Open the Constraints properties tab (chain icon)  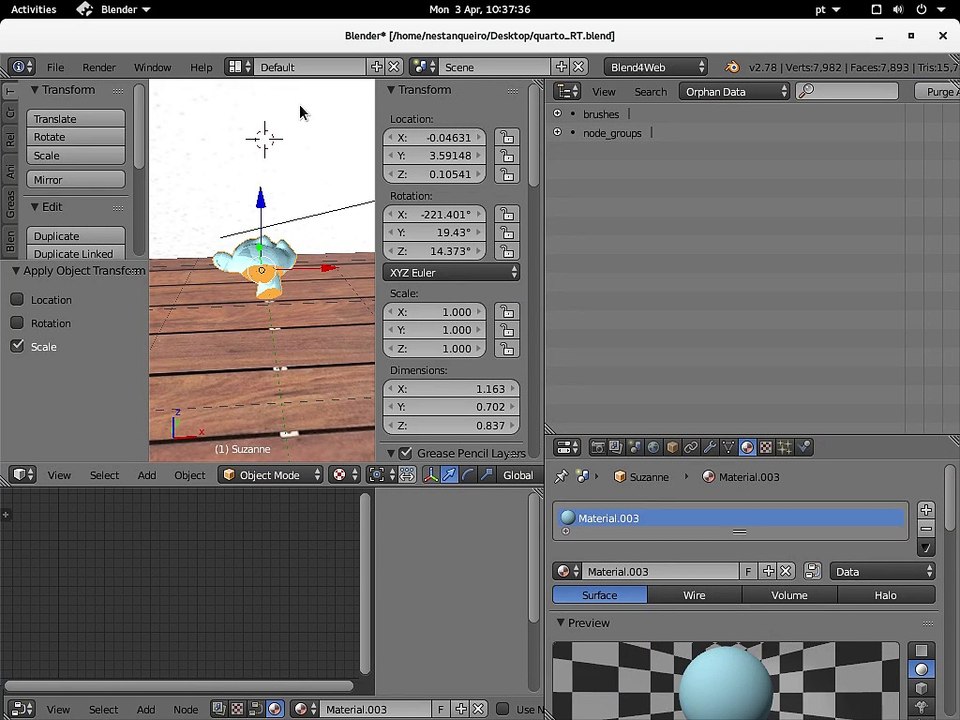(x=691, y=448)
